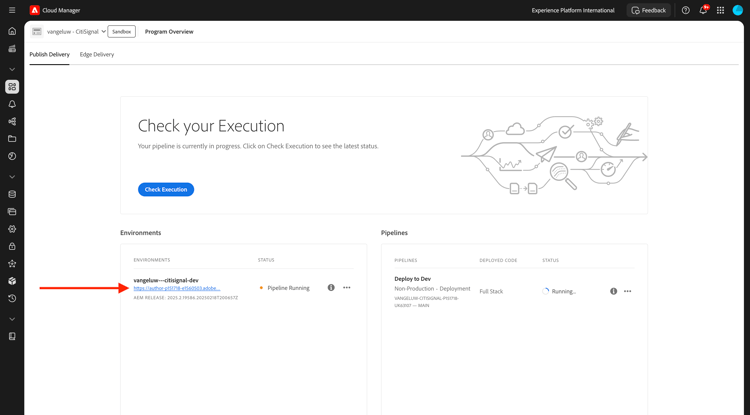
Task: Collapse the first sidebar section chevron
Action: [x=12, y=69]
